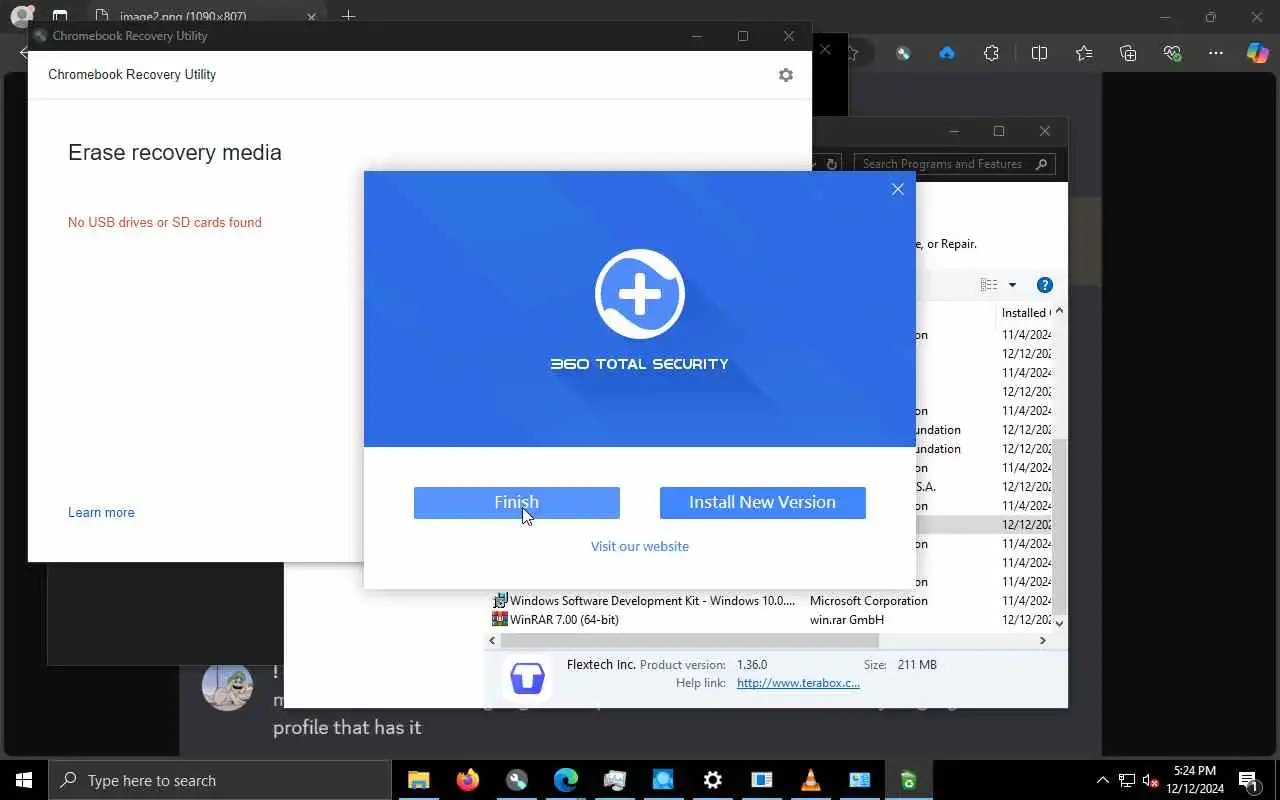Click the Install New Version button
1280x800 pixels.
pos(762,503)
